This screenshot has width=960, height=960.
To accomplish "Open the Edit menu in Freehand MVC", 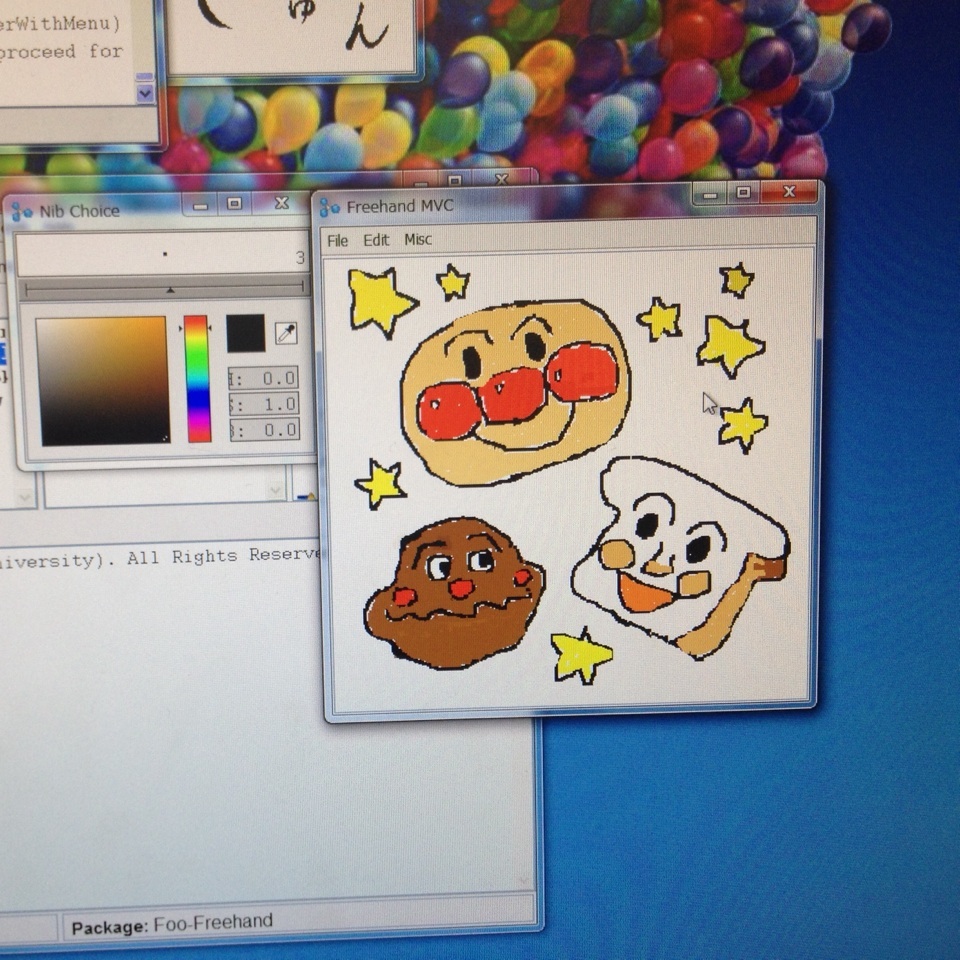I will [x=376, y=240].
